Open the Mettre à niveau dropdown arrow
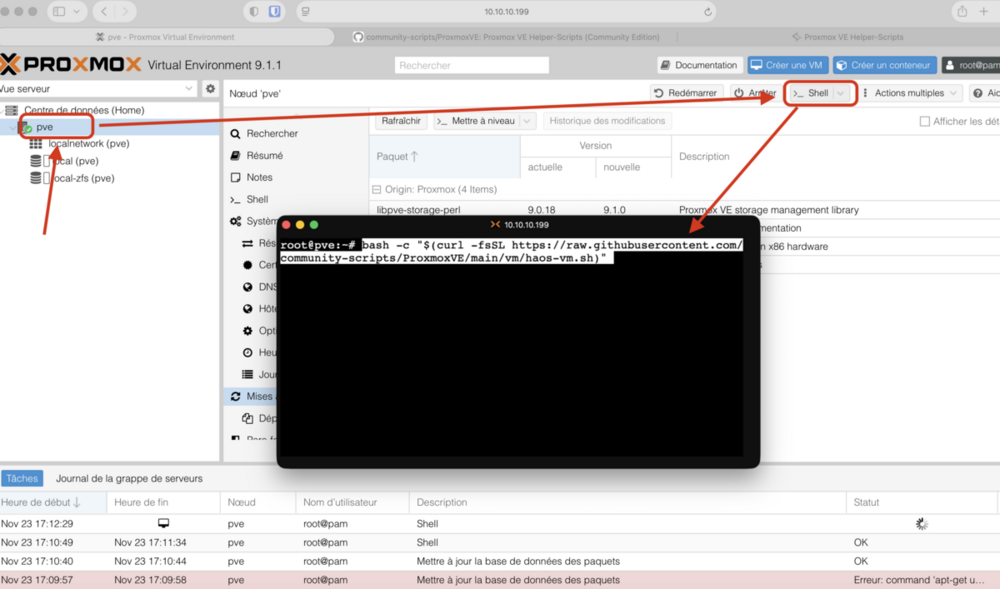The width and height of the screenshot is (1000, 589). [527, 120]
